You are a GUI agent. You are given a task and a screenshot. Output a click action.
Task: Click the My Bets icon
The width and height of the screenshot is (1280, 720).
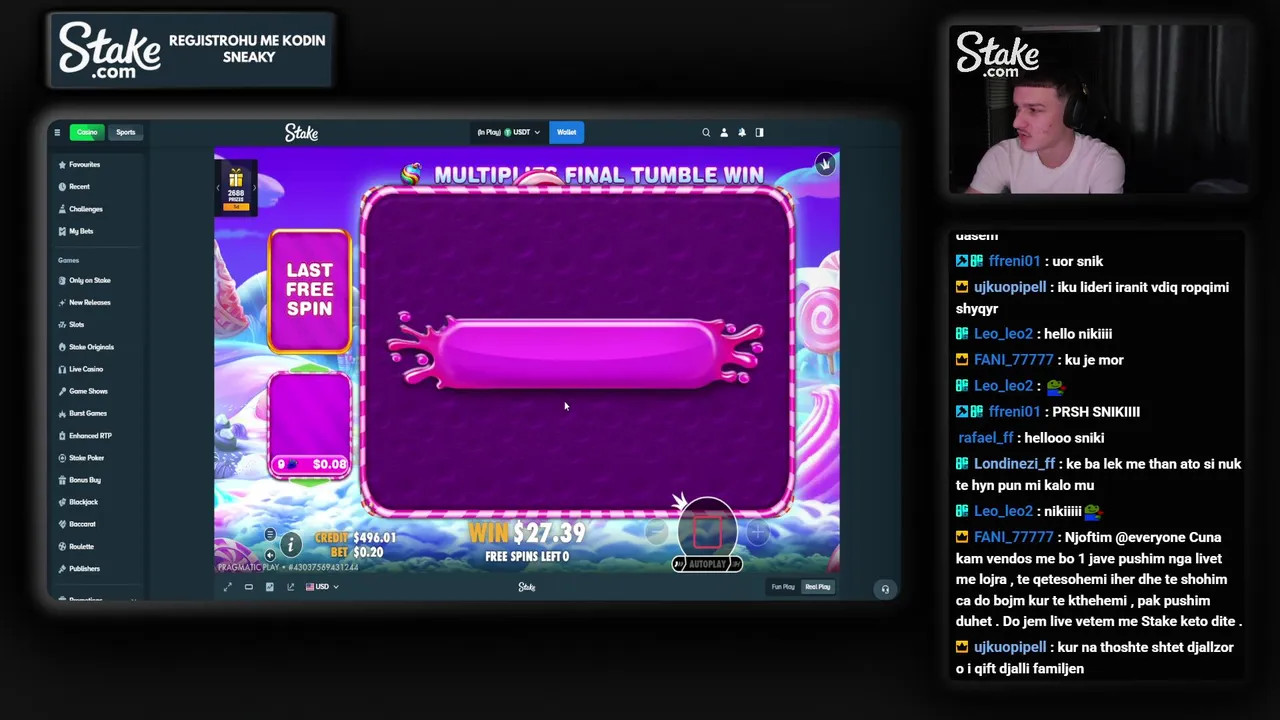coord(62,231)
